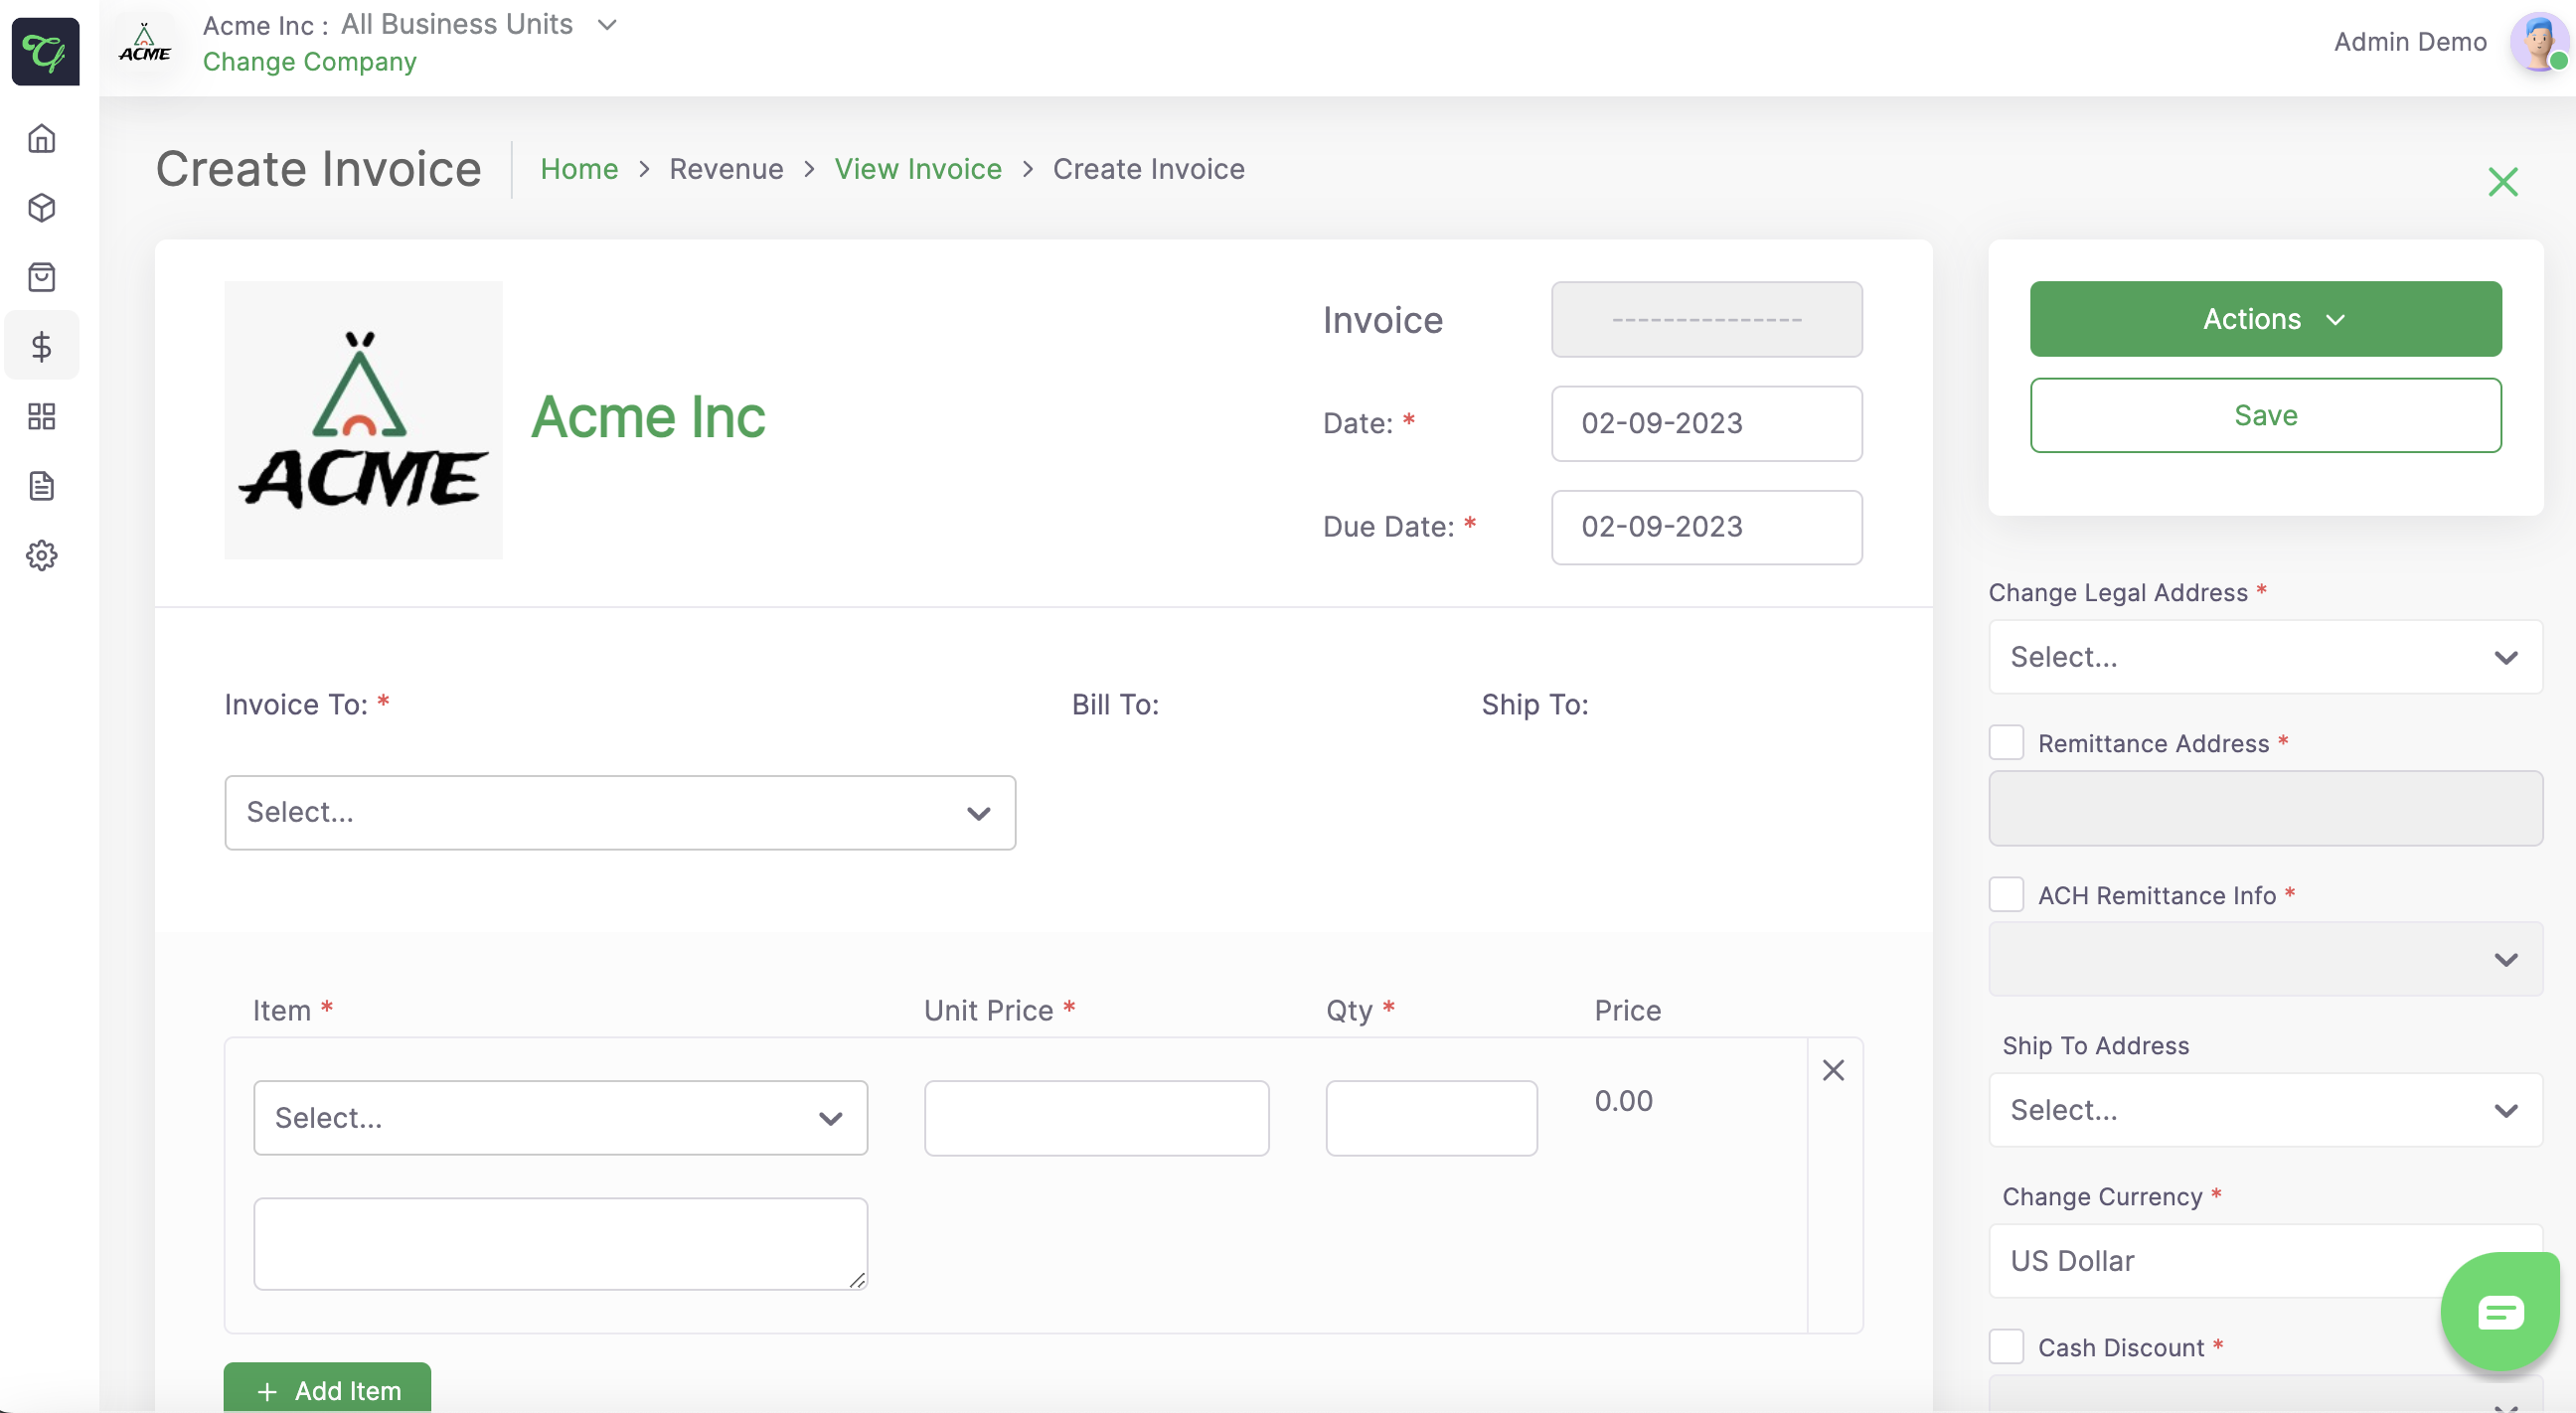Open the document Reports icon in the sidebar
2576x1413 pixels.
coord(41,486)
